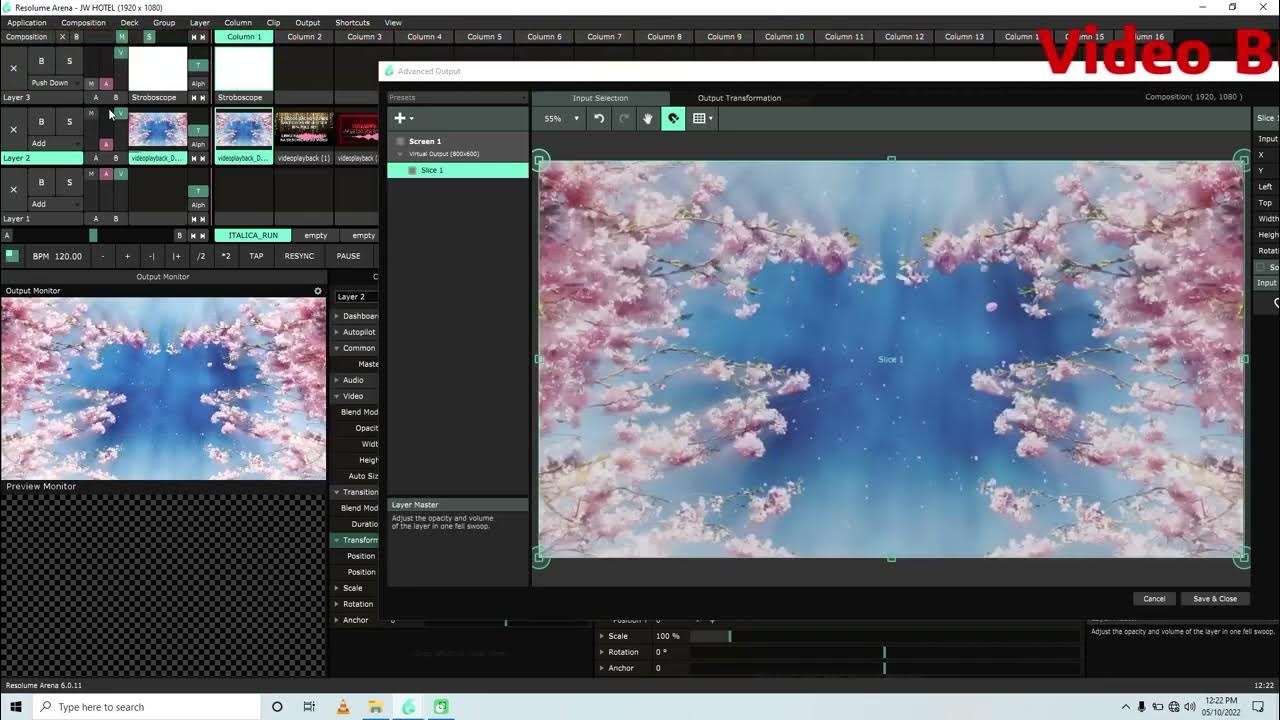Toggle Solo S on Layer 3
Image resolution: width=1280 pixels, height=720 pixels.
(x=69, y=61)
